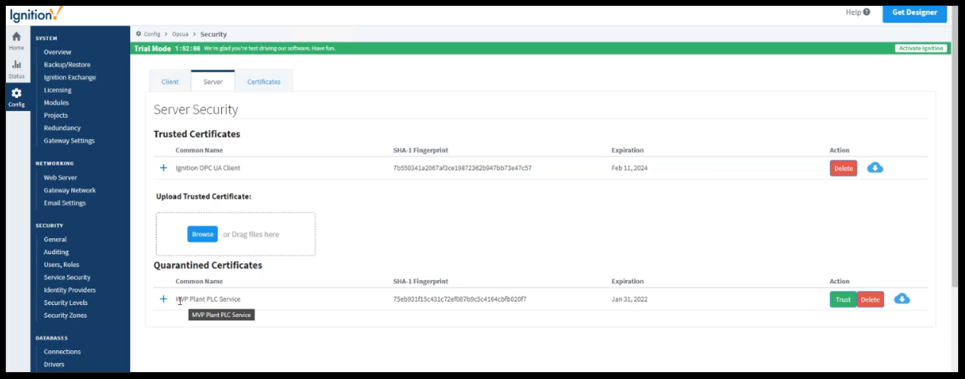
Task: Click the drag files drop zone
Action: click(236, 234)
